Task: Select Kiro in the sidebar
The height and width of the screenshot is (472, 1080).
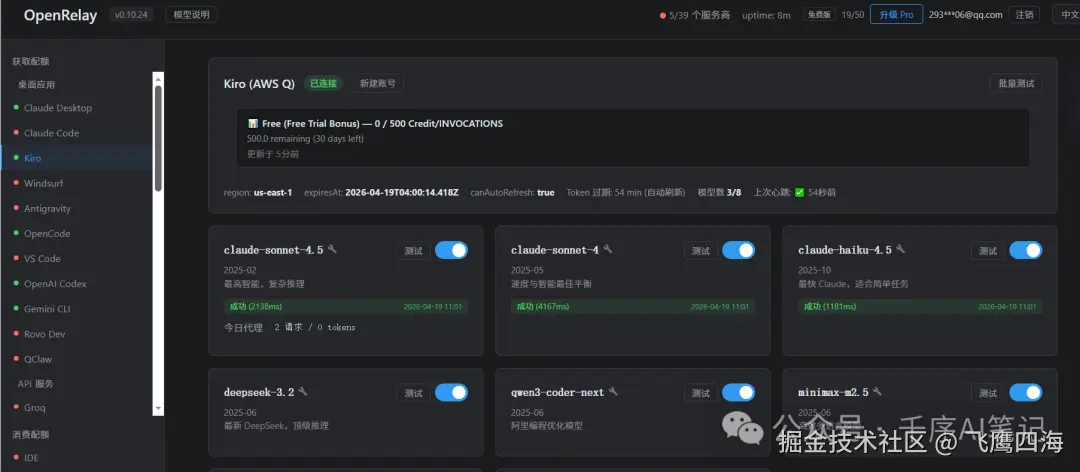Action: [x=76, y=158]
